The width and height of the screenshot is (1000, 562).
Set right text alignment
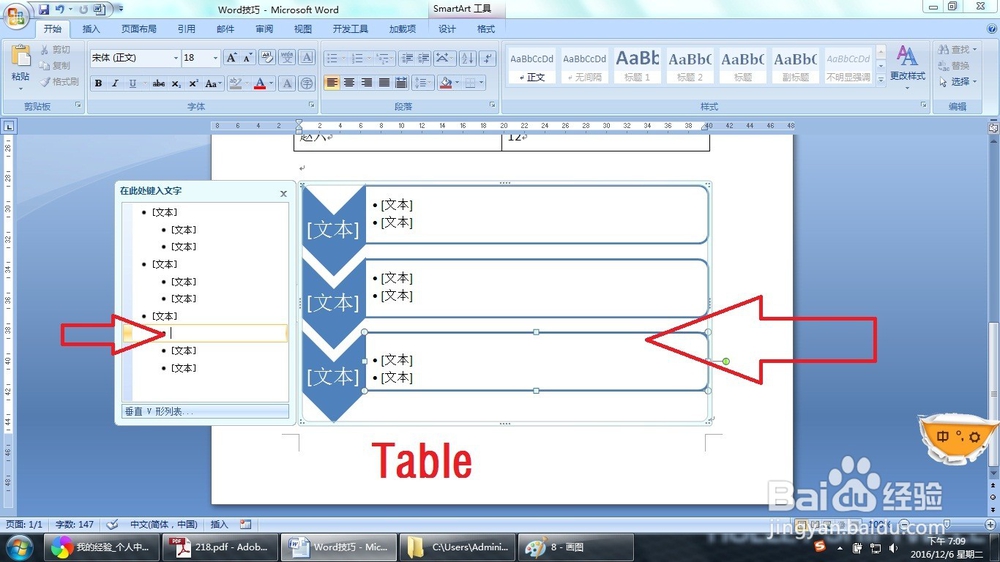367,83
